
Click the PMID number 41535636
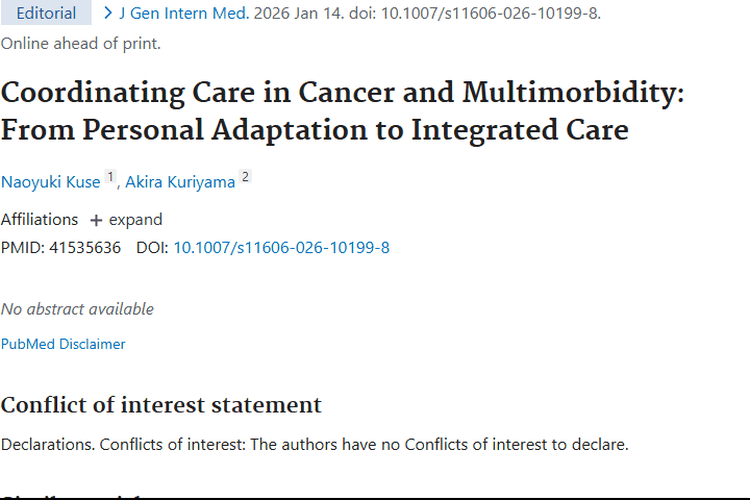[84, 247]
